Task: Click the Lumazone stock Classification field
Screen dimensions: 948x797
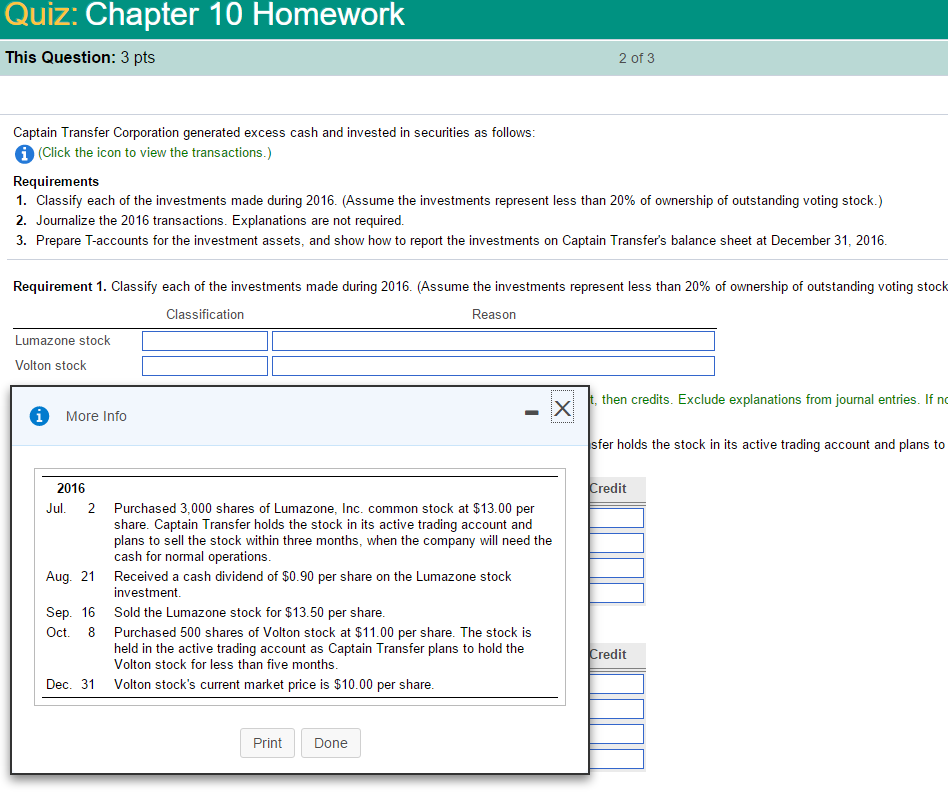Action: click(204, 340)
